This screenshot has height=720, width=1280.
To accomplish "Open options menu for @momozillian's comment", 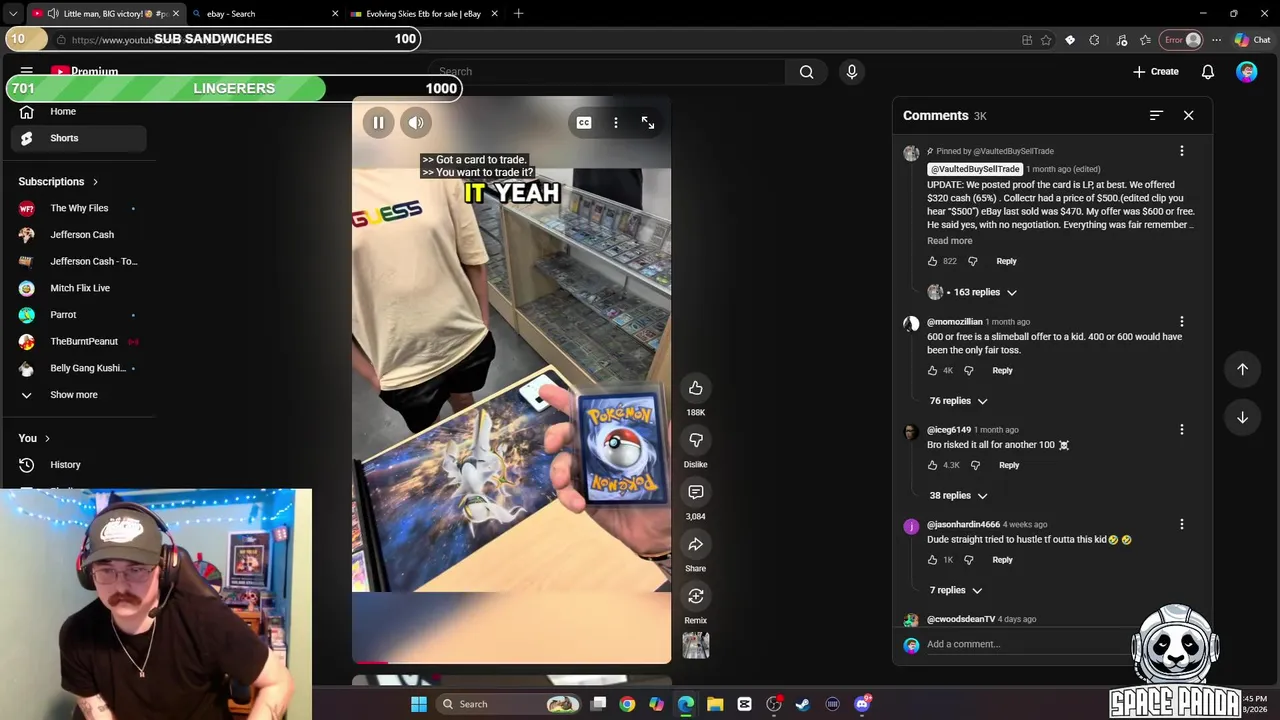I will [1181, 322].
